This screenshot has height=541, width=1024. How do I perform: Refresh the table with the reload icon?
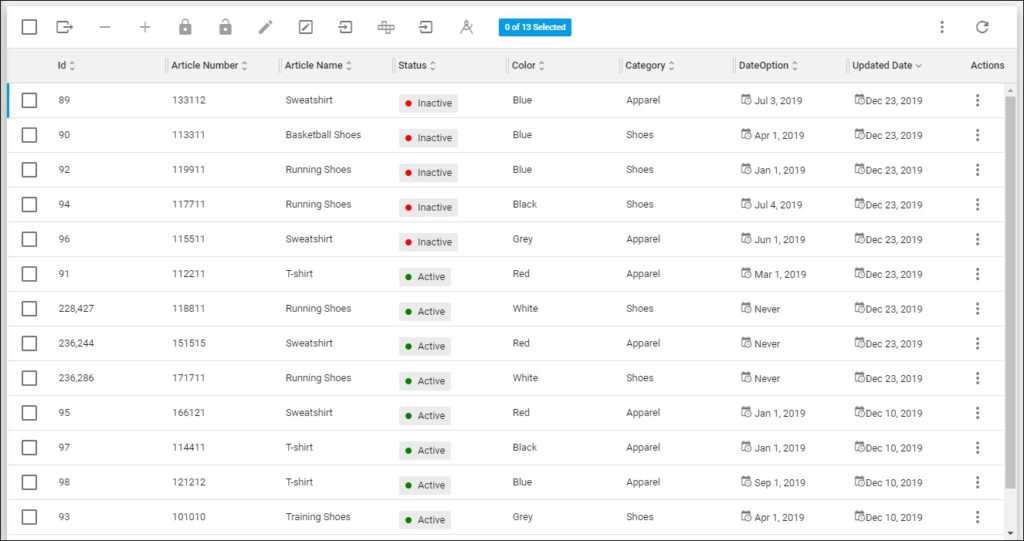point(982,27)
